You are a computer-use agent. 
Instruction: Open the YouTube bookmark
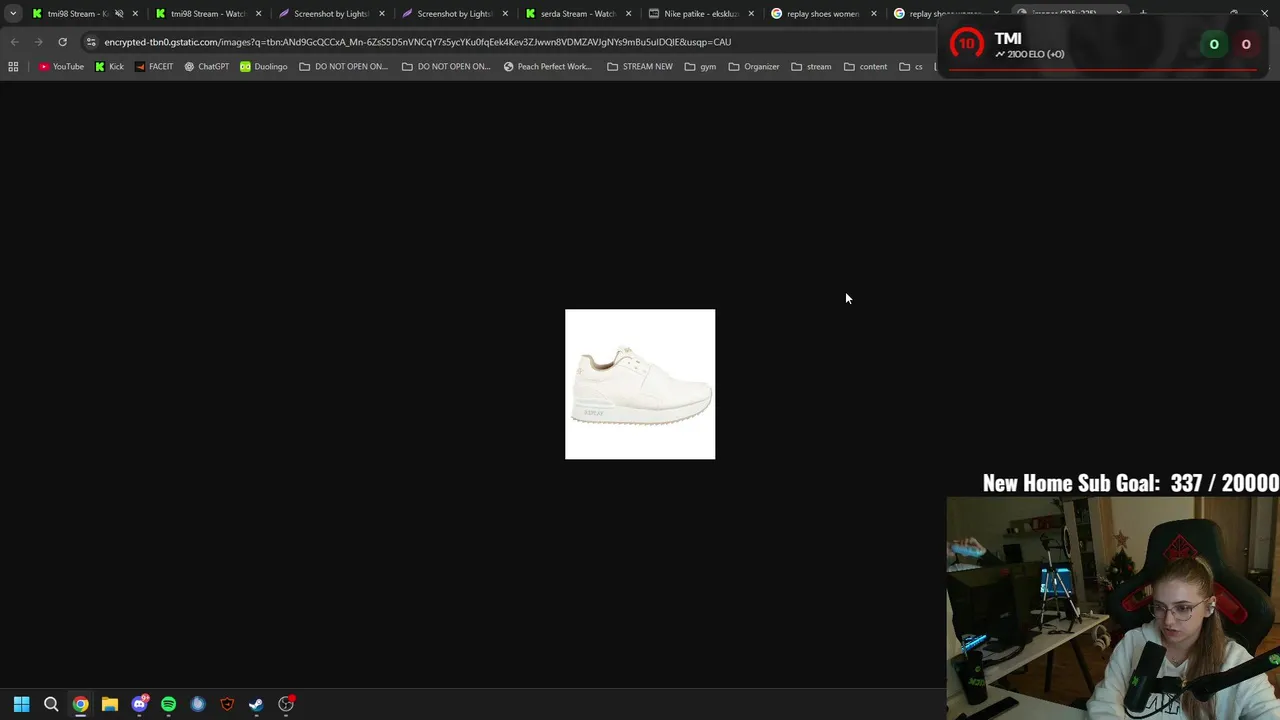click(61, 67)
